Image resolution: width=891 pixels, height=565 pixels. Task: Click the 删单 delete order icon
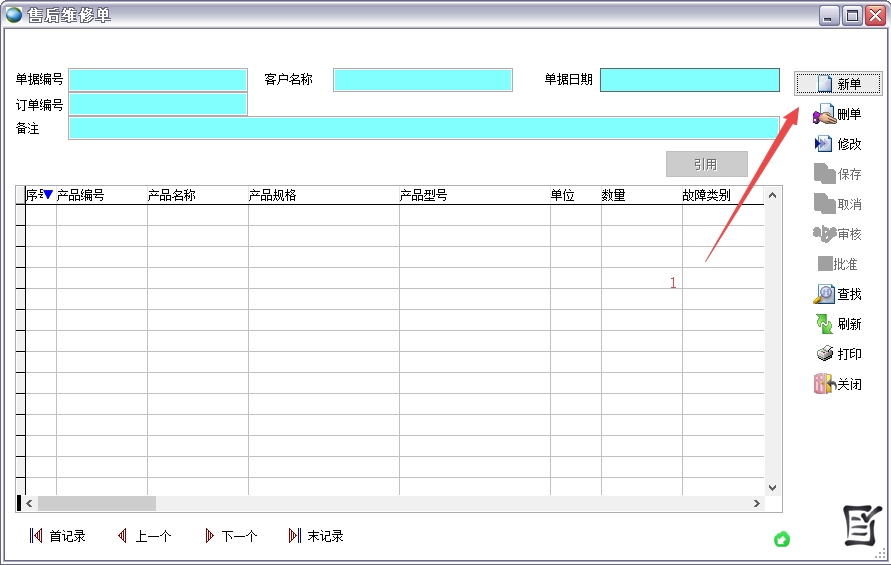[824, 114]
